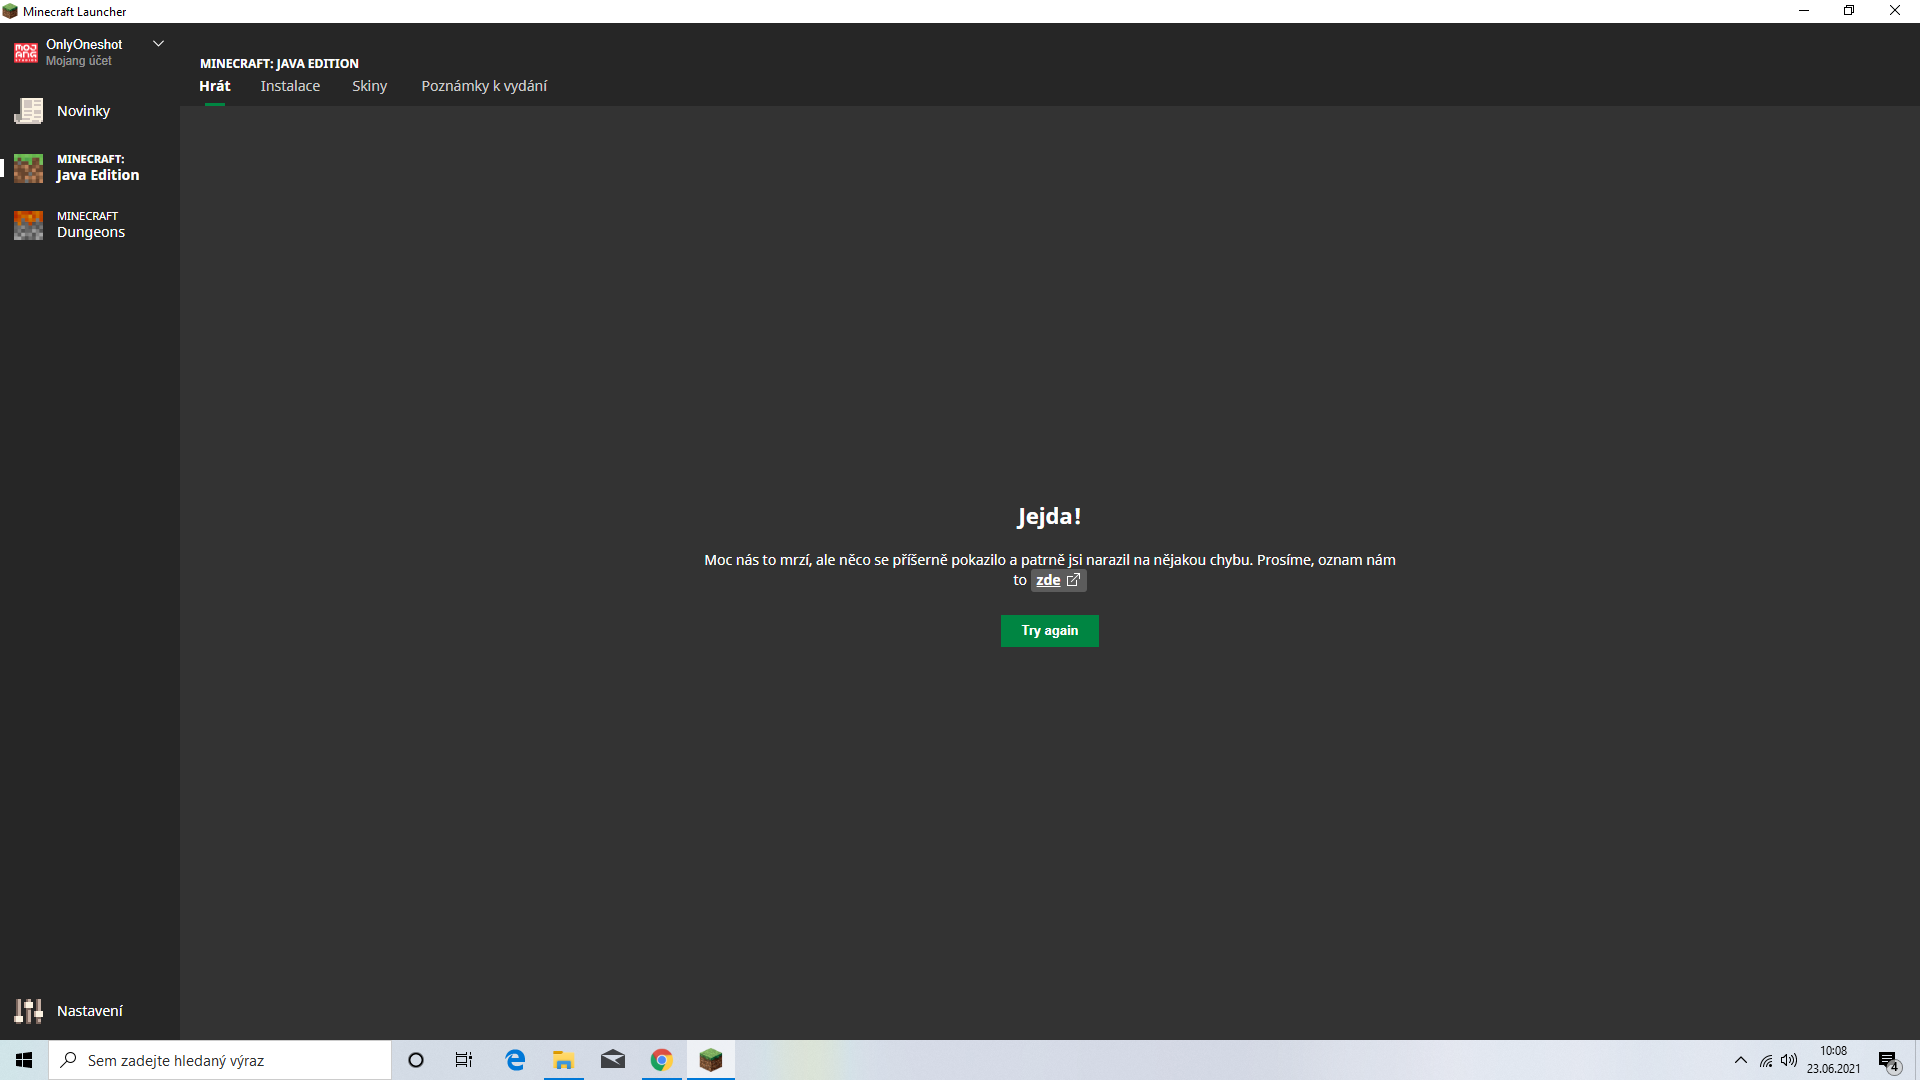Select the Minecraft Java Edition grass block icon
The height and width of the screenshot is (1080, 1920).
click(x=28, y=168)
